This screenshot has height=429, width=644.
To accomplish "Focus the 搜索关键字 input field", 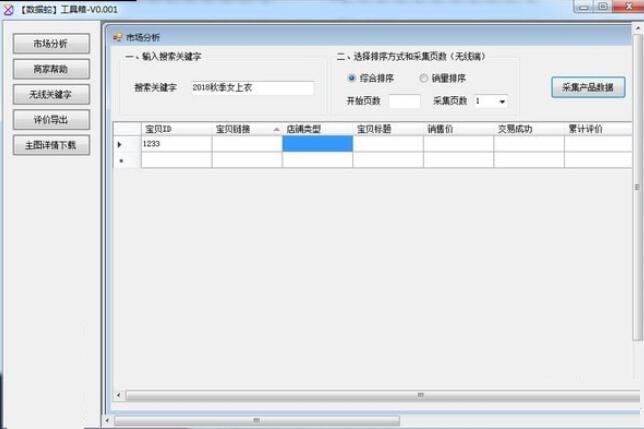I will (x=253, y=87).
